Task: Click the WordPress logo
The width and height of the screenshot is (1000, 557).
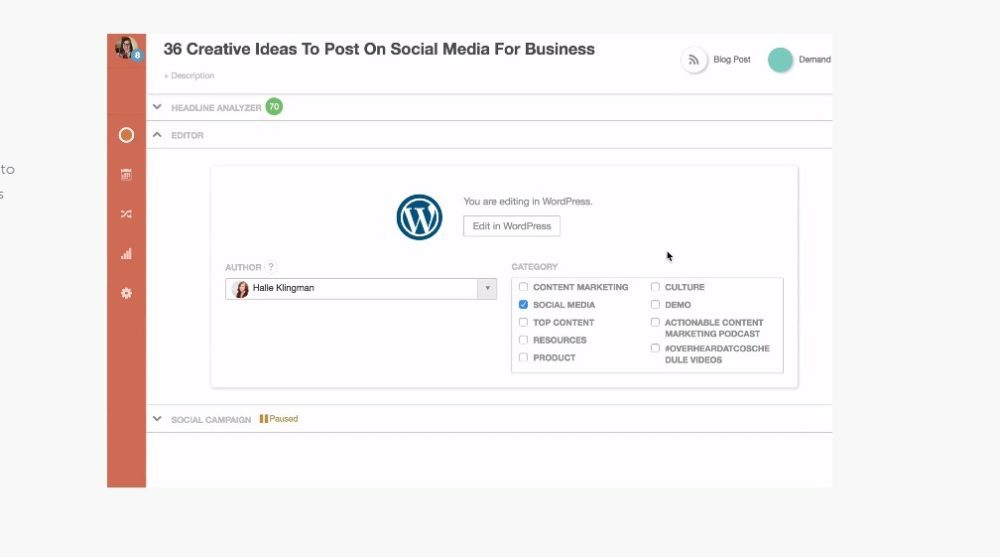Action: [x=419, y=217]
